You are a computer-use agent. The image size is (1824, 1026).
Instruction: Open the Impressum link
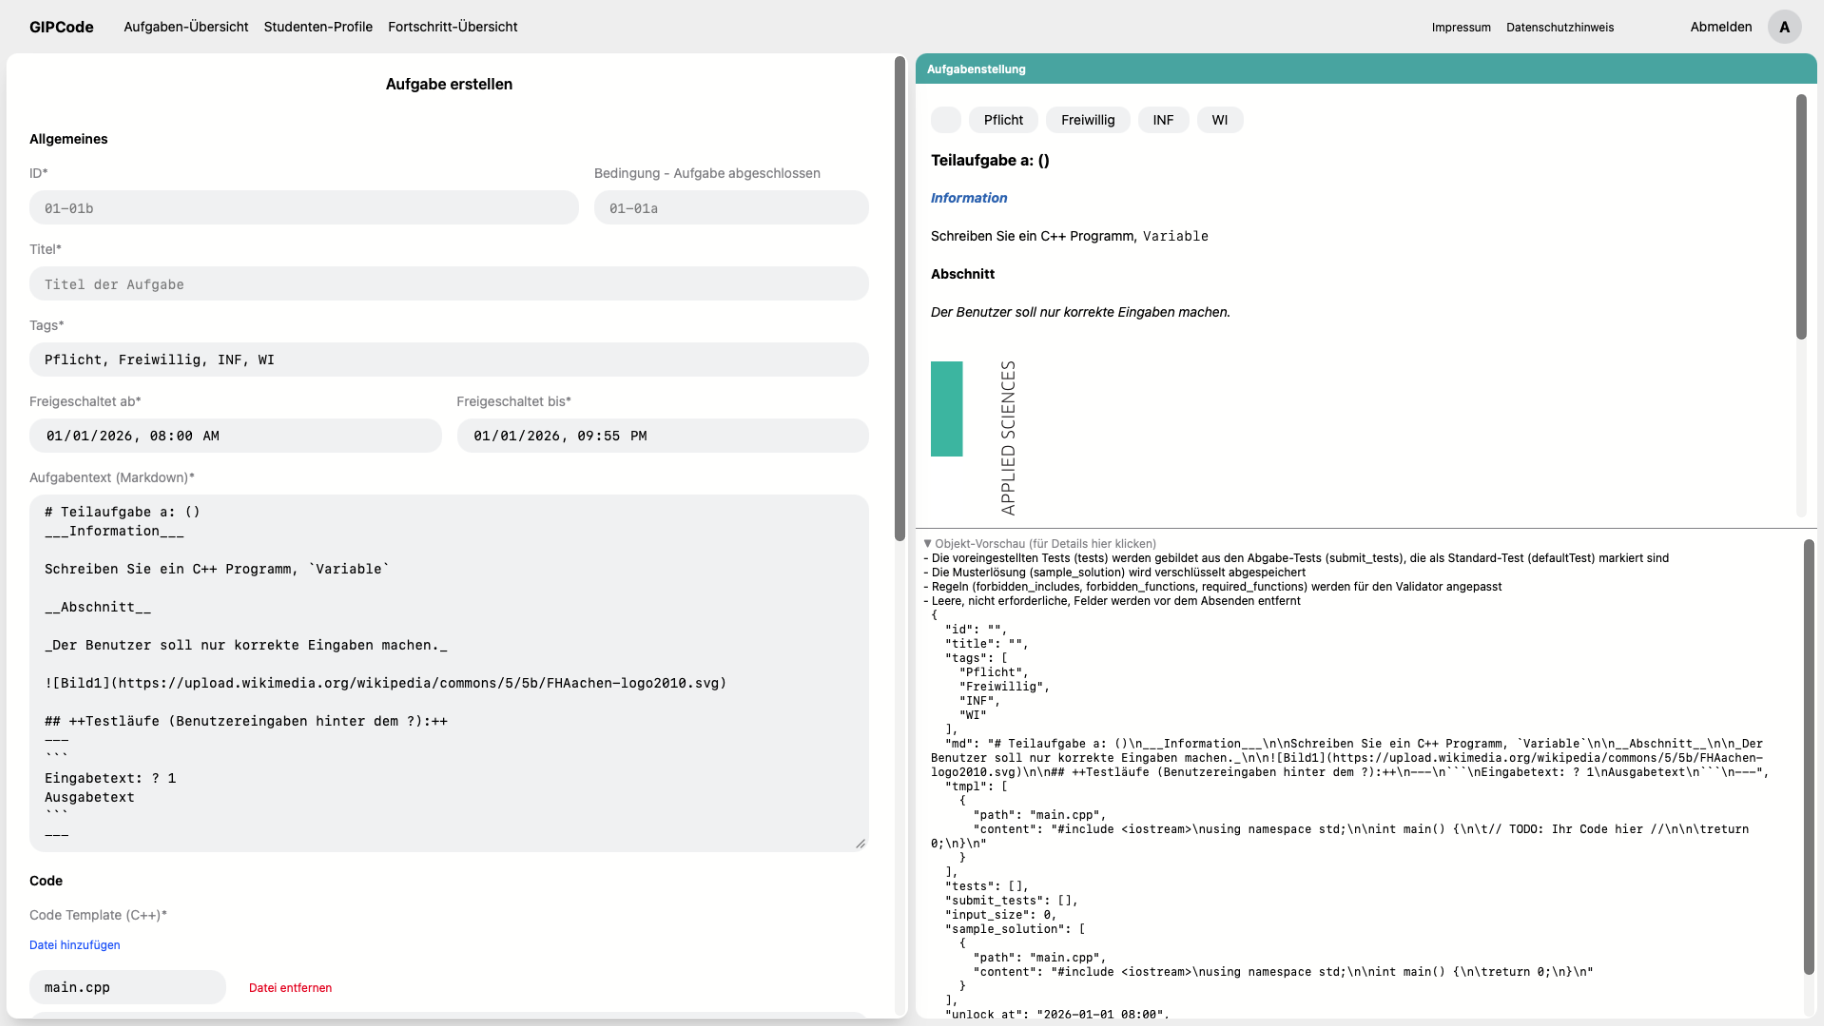point(1461,28)
